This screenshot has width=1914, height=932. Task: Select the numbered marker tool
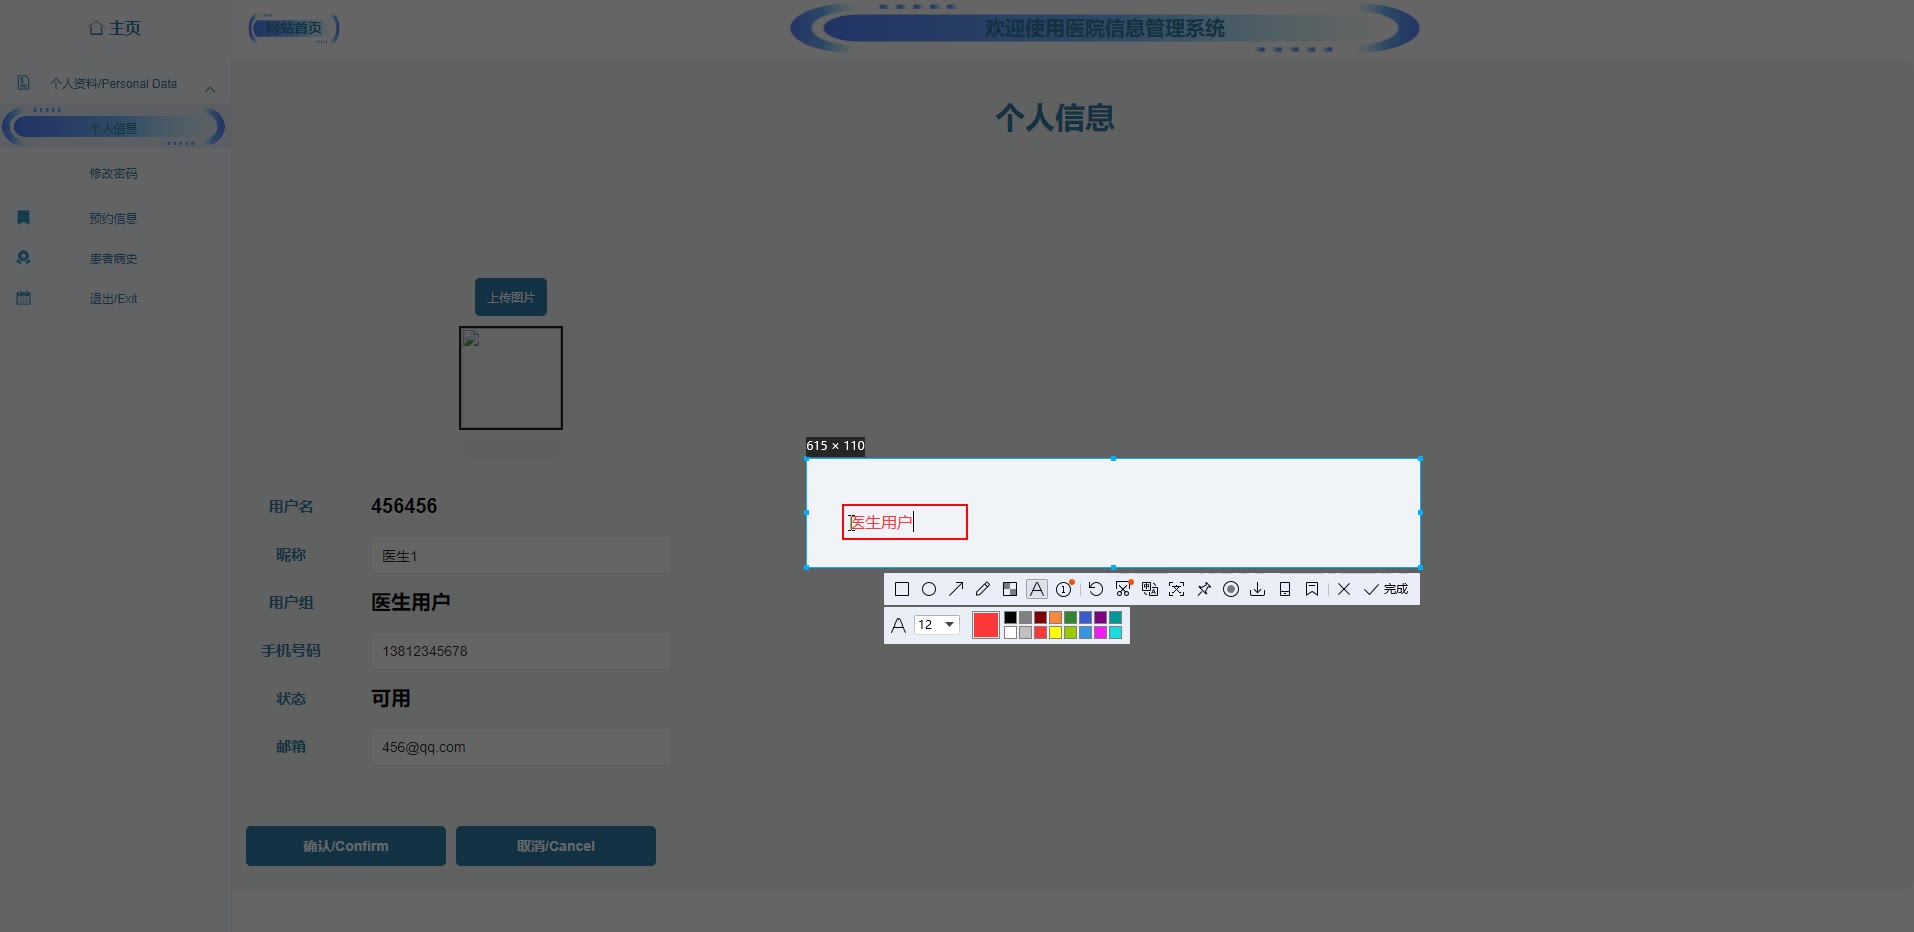point(1064,589)
